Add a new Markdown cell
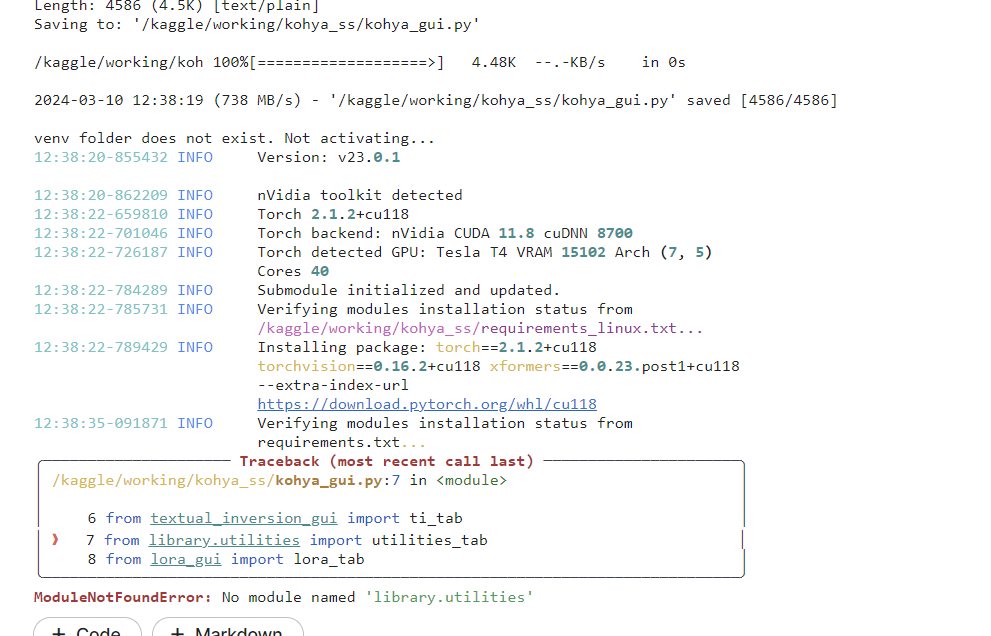The image size is (991, 636). pyautogui.click(x=227, y=629)
